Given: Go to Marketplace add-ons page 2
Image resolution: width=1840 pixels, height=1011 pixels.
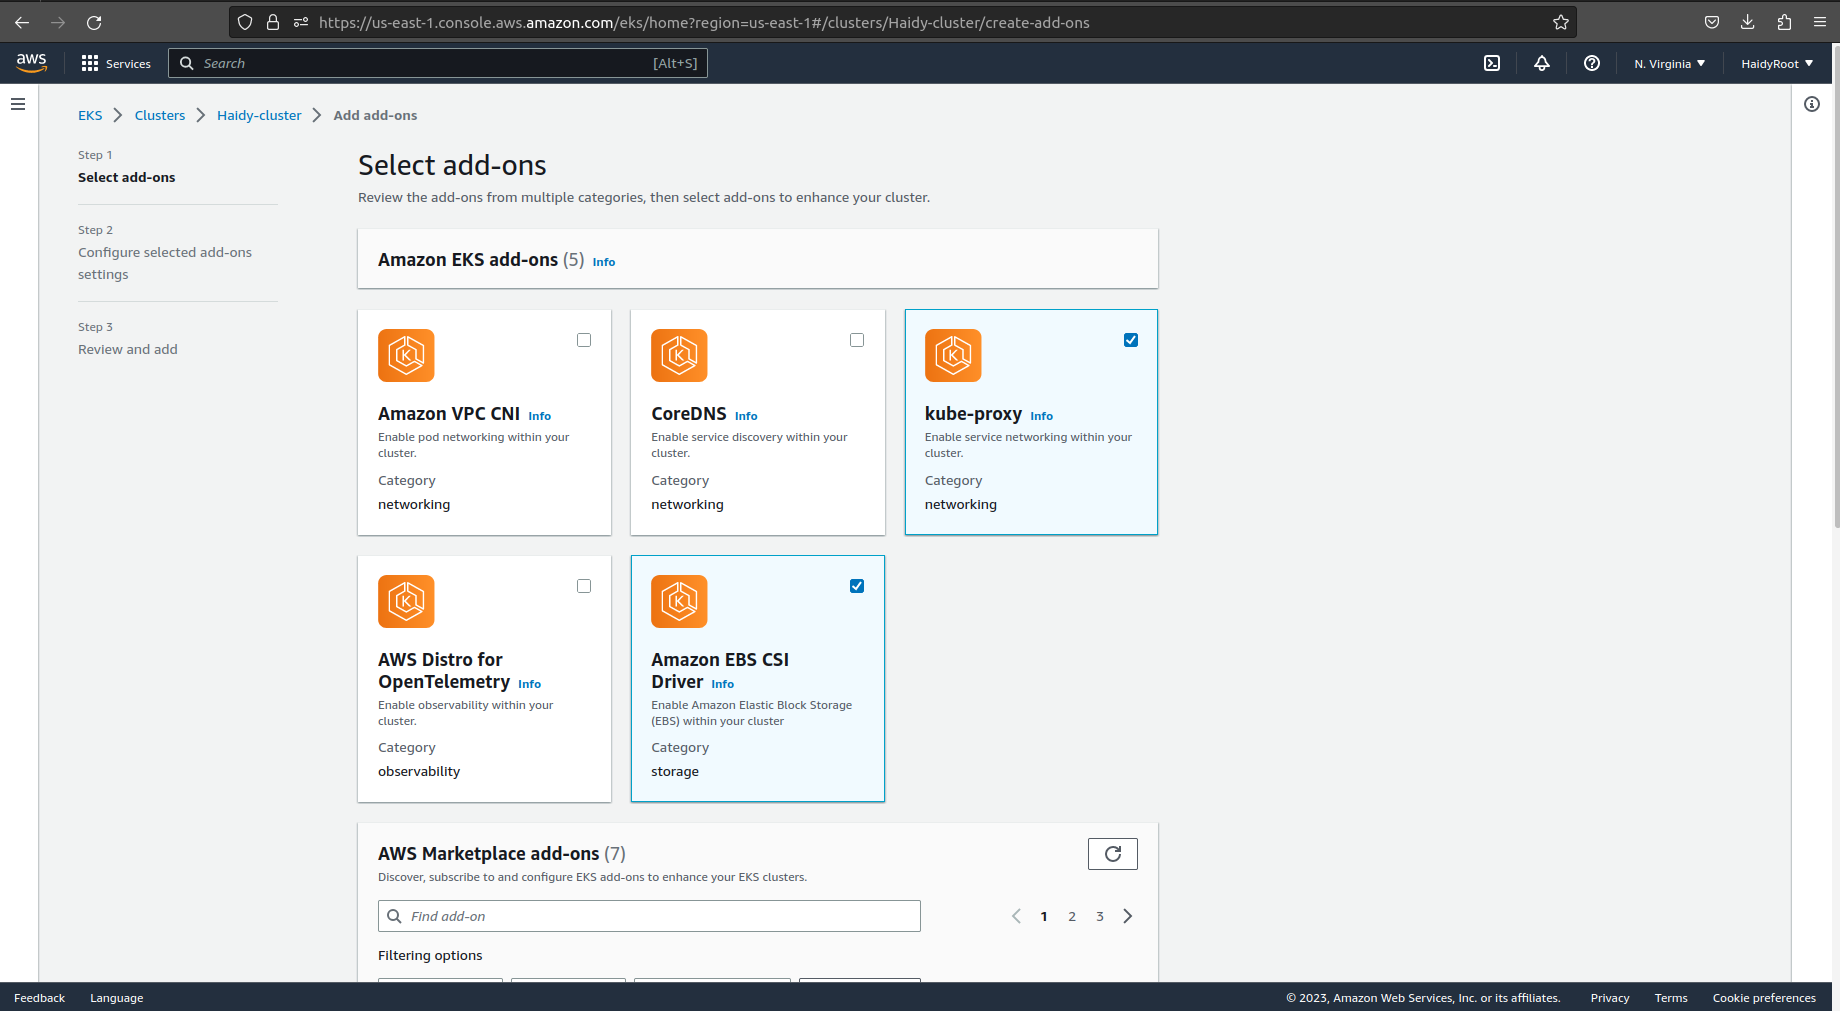Looking at the screenshot, I should click(1072, 916).
